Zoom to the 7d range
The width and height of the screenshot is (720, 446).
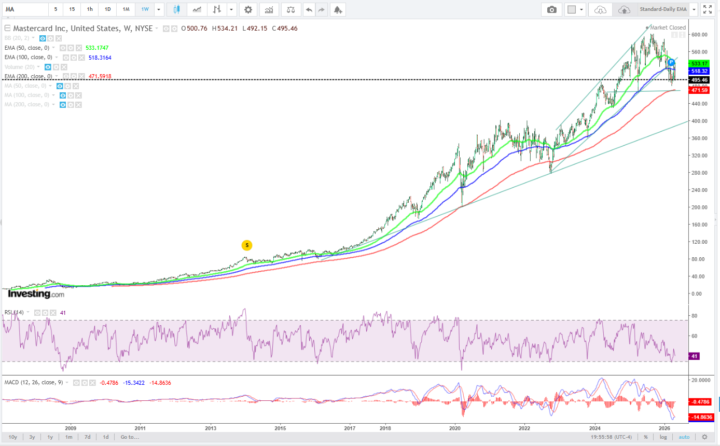pos(87,437)
